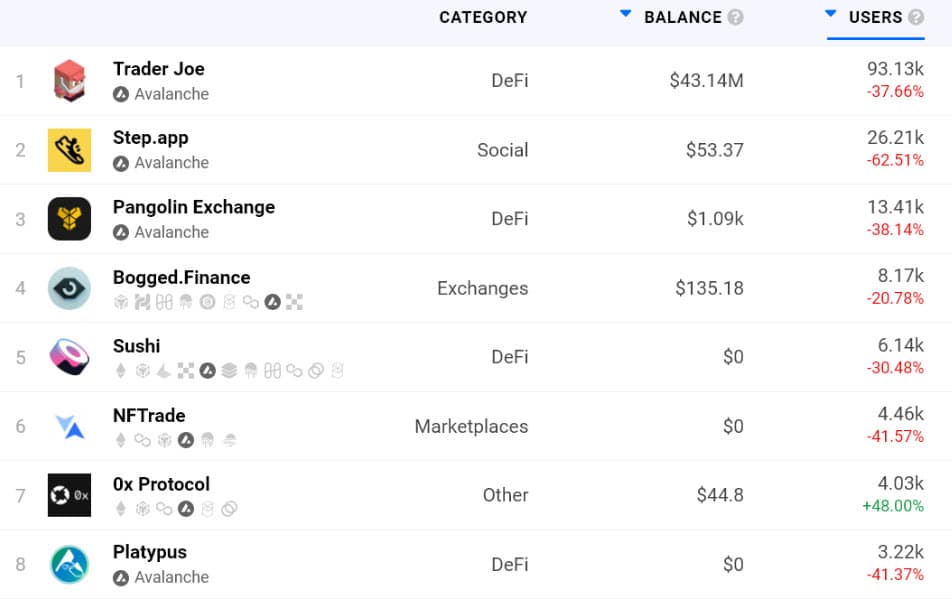Switch to the USERS column header
This screenshot has width=952, height=599.
[877, 17]
